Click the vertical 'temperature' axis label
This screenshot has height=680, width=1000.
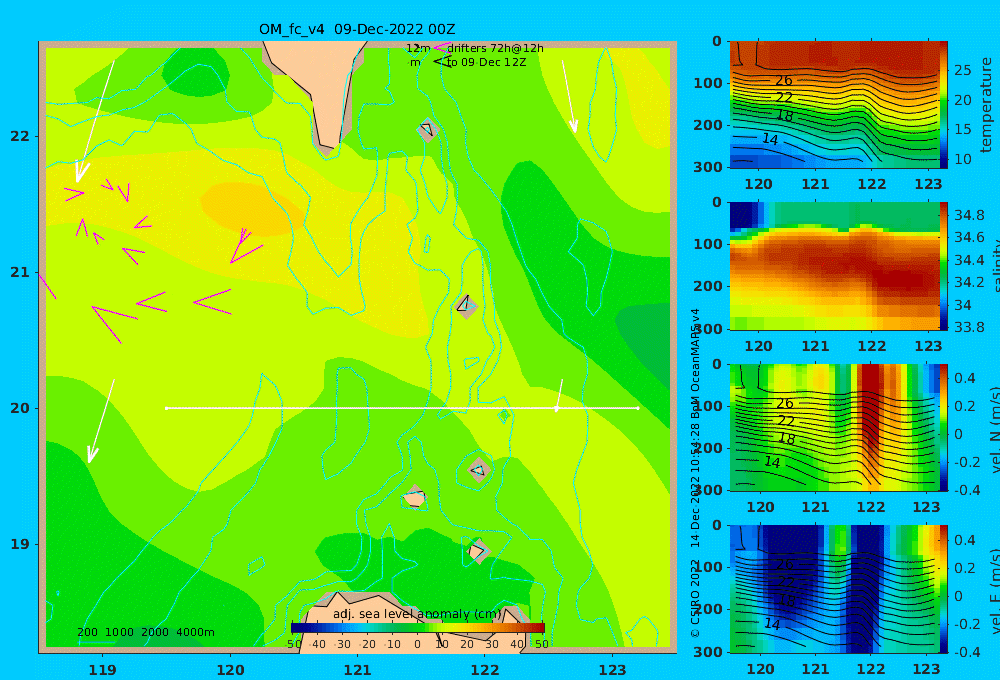pyautogui.click(x=986, y=105)
